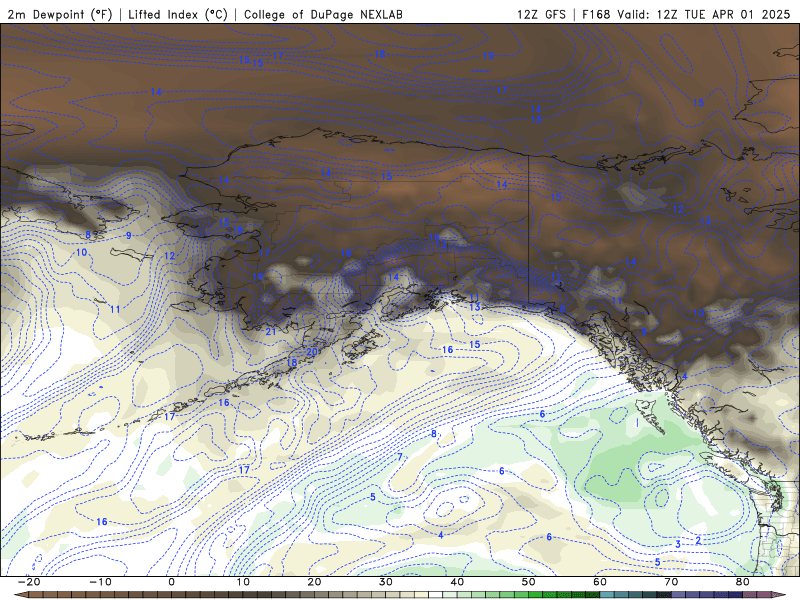Image resolution: width=800 pixels, height=600 pixels.
Task: Click the contour label "7" over the ocean
Action: [400, 457]
